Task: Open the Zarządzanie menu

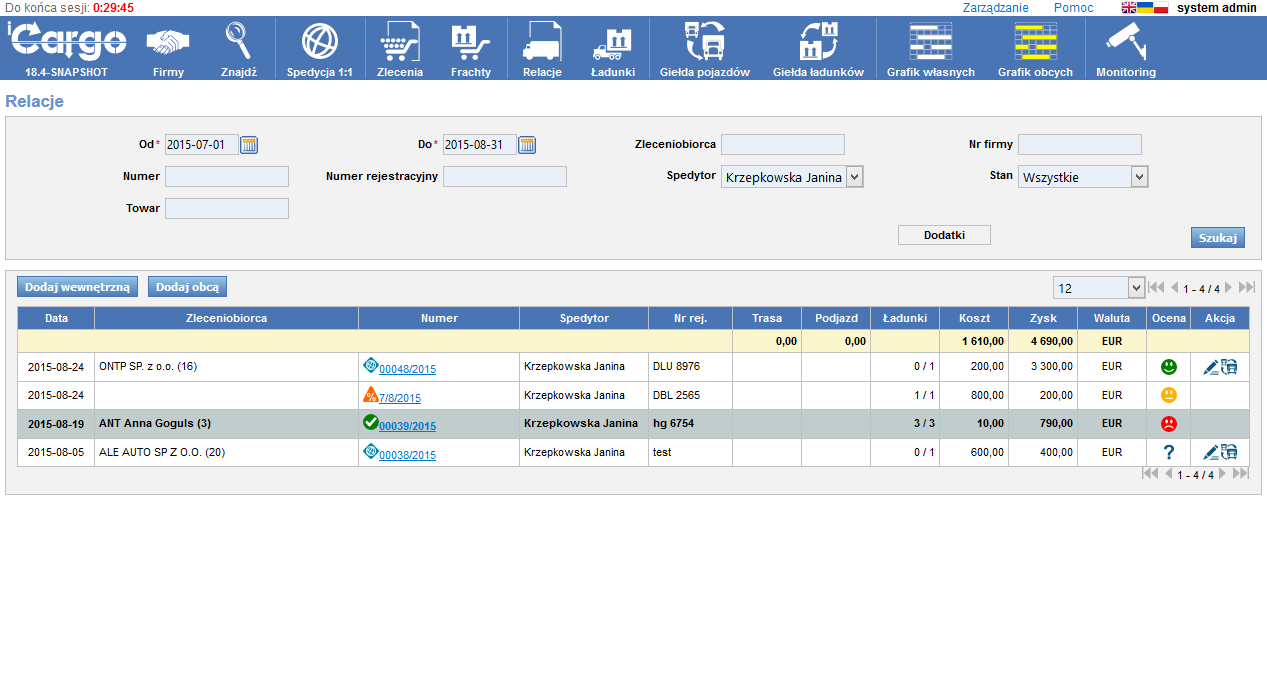Action: click(x=995, y=7)
